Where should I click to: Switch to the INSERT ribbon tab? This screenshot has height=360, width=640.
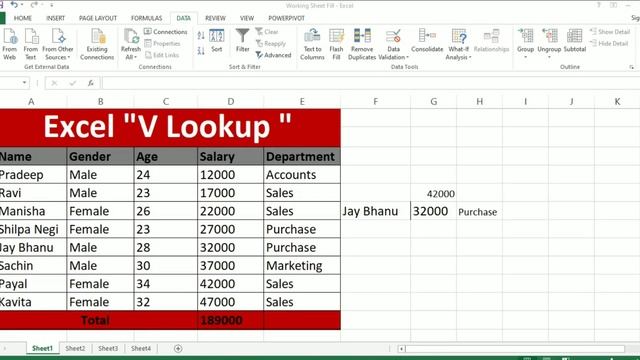[56, 18]
